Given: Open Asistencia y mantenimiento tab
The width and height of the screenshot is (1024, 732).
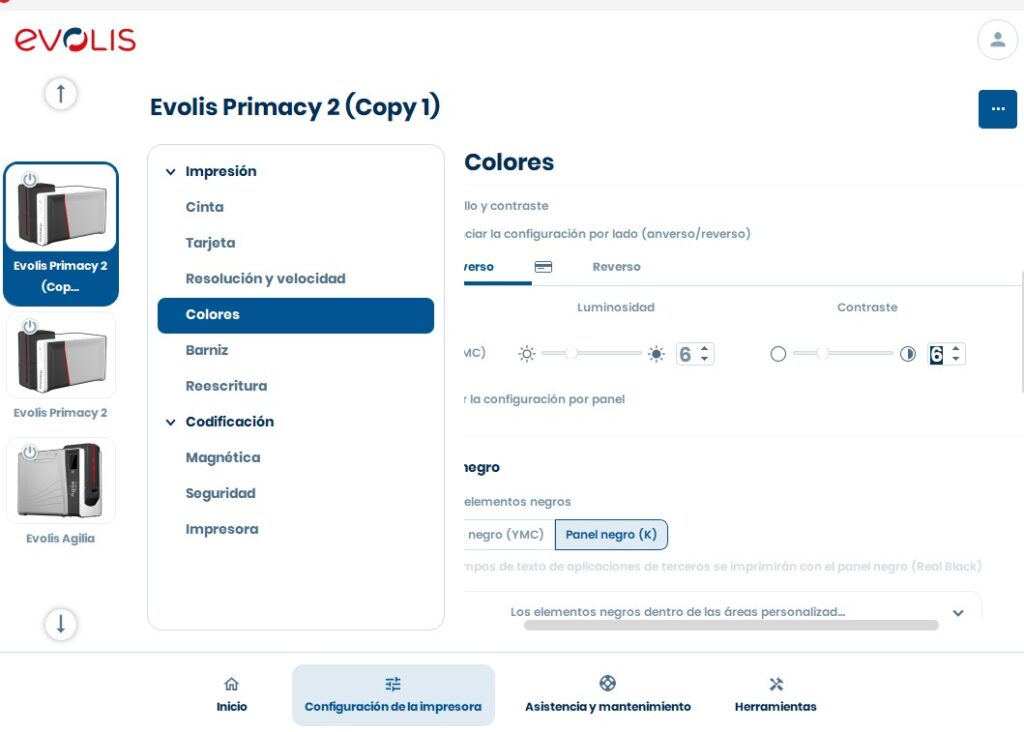Looking at the screenshot, I should (x=607, y=694).
